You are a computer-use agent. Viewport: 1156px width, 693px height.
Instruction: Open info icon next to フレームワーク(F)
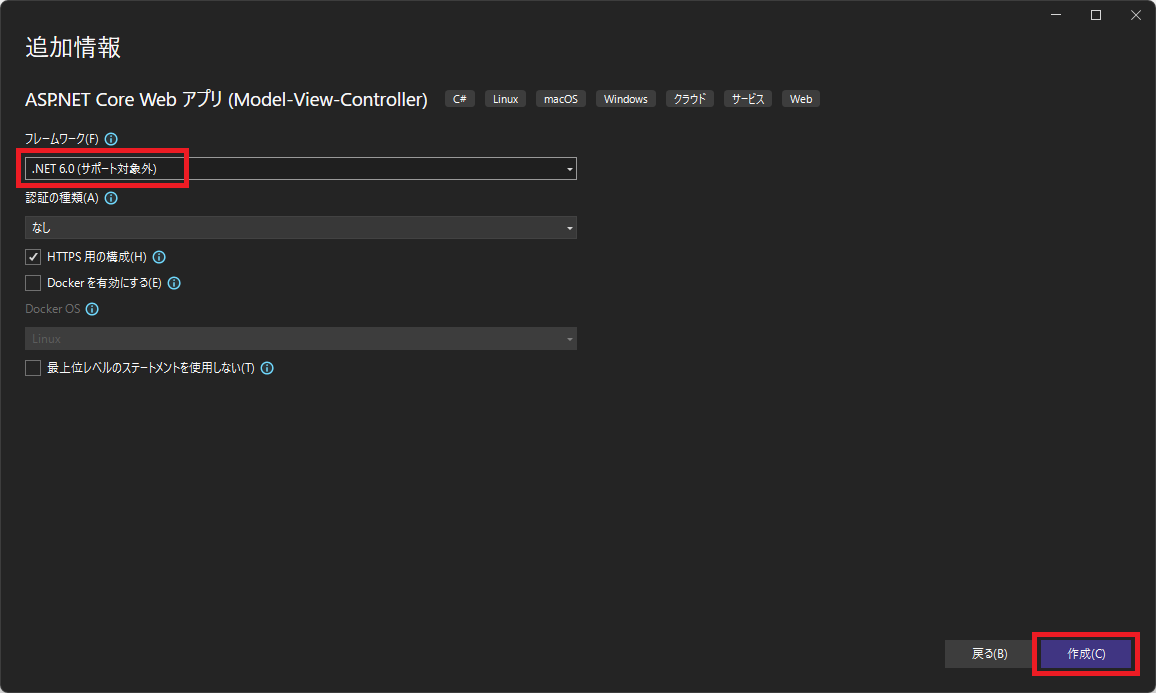[111, 139]
